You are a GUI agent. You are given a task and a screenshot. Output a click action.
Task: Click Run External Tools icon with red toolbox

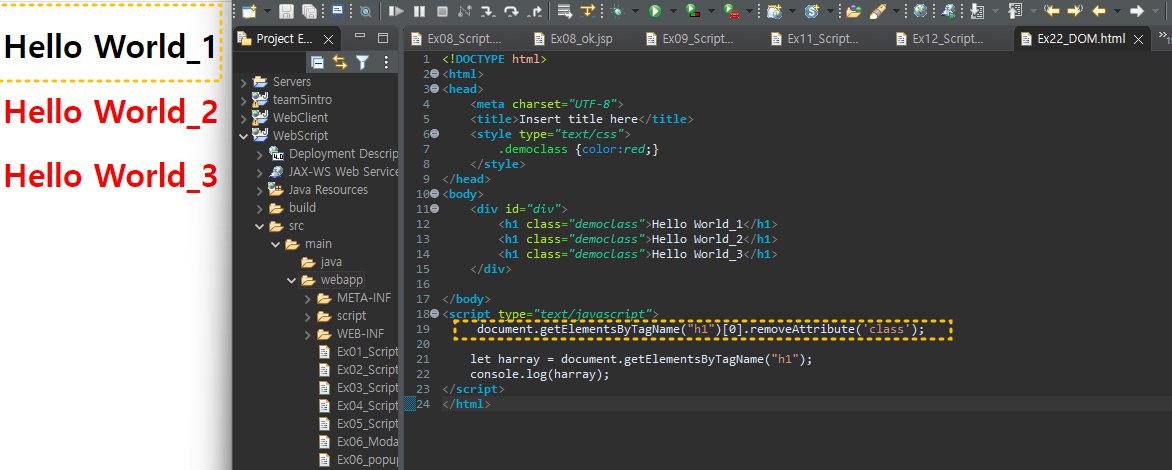pyautogui.click(x=732, y=11)
